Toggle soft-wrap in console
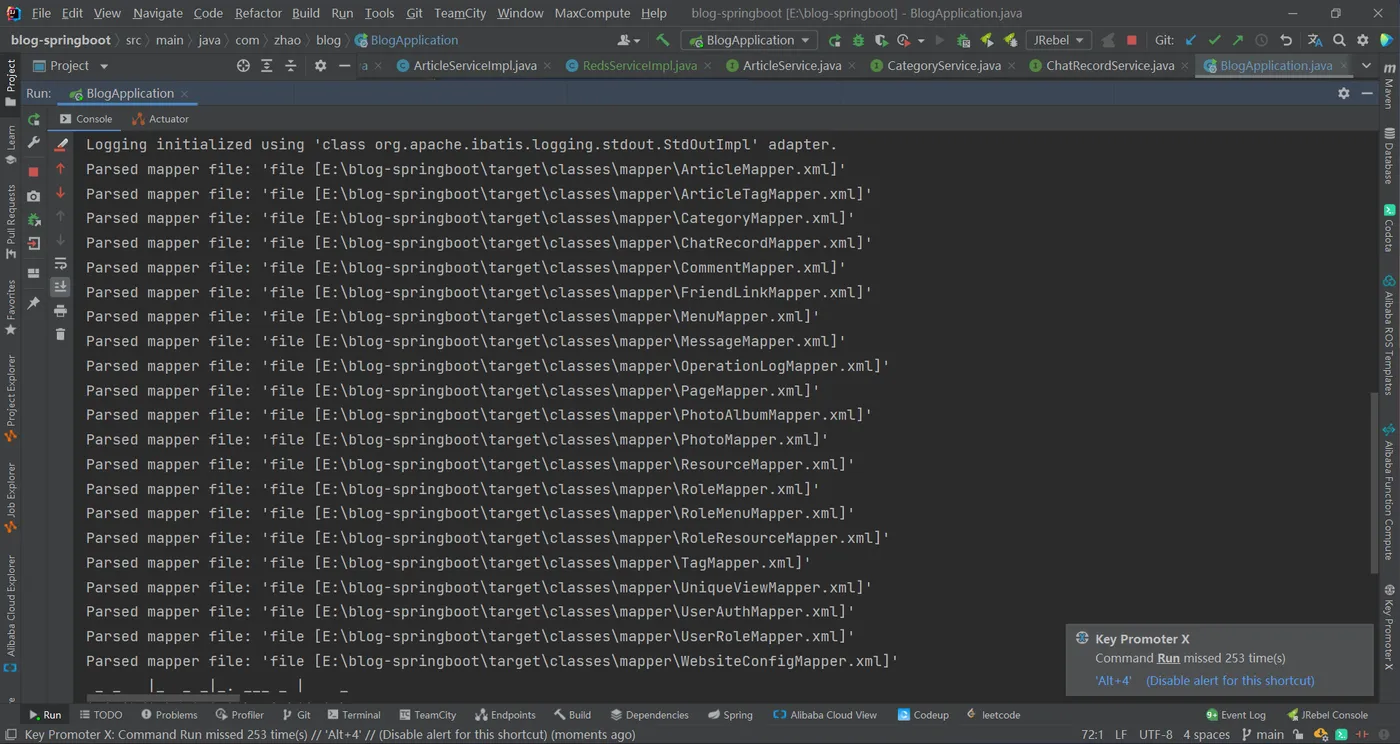This screenshot has height=744, width=1400. coord(61,263)
